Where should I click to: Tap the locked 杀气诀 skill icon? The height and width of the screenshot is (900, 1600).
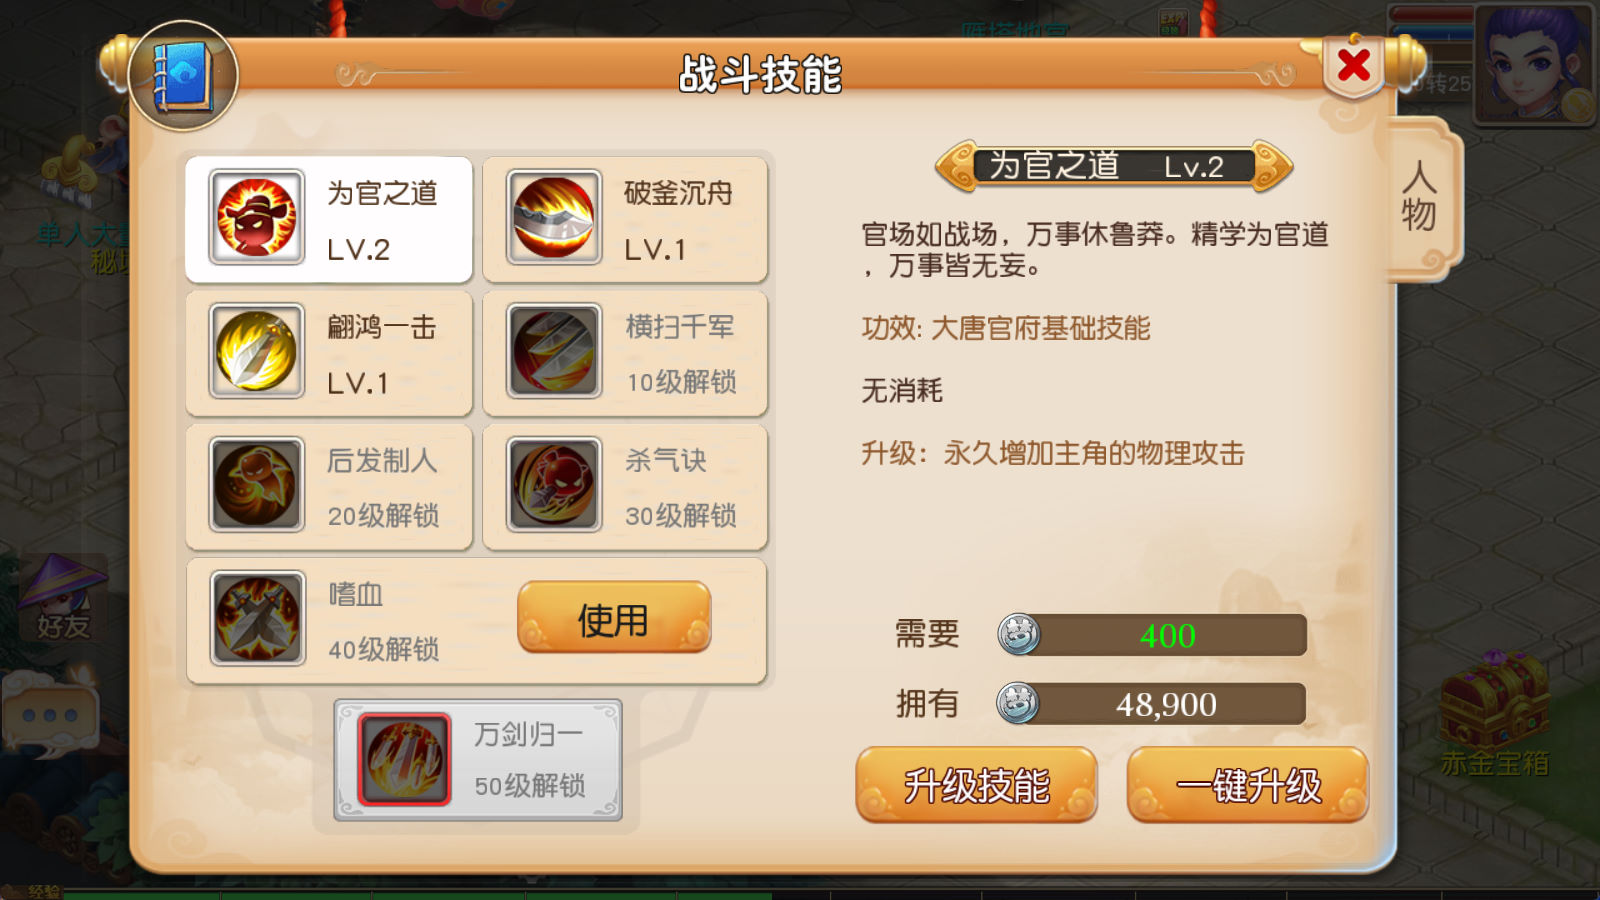pyautogui.click(x=553, y=485)
